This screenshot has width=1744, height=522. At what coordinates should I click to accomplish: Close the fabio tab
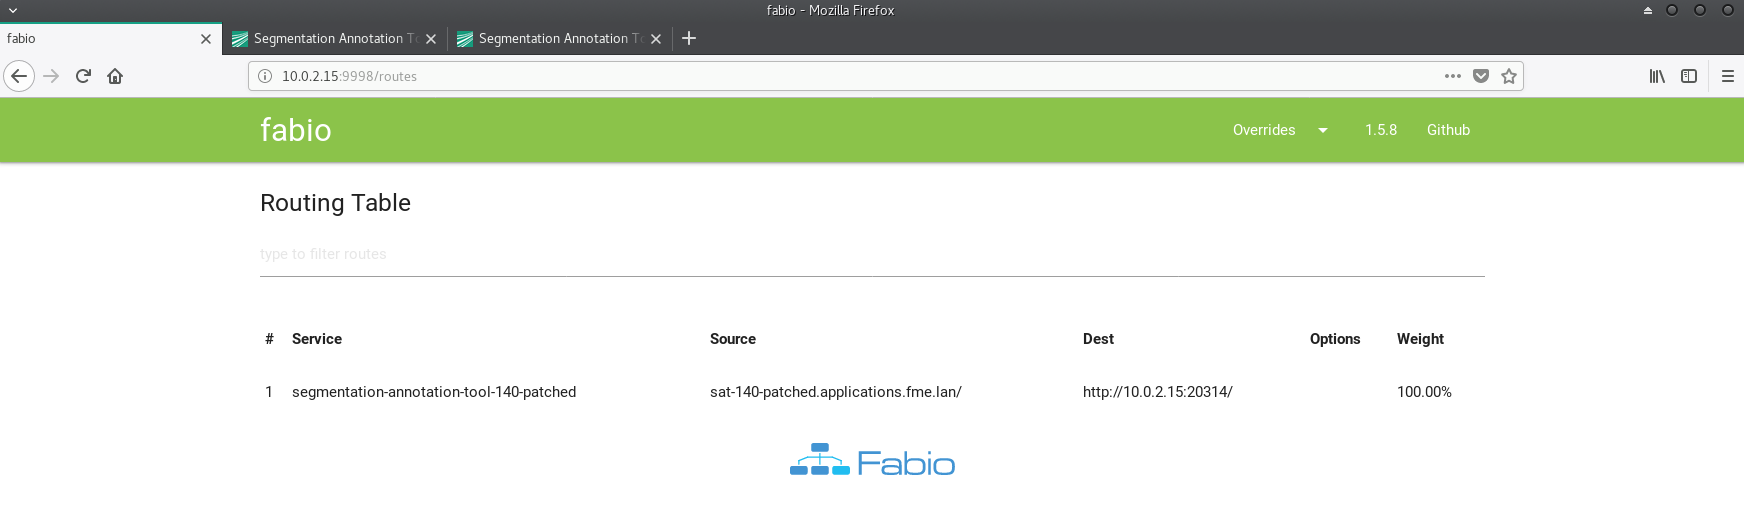pyautogui.click(x=206, y=39)
